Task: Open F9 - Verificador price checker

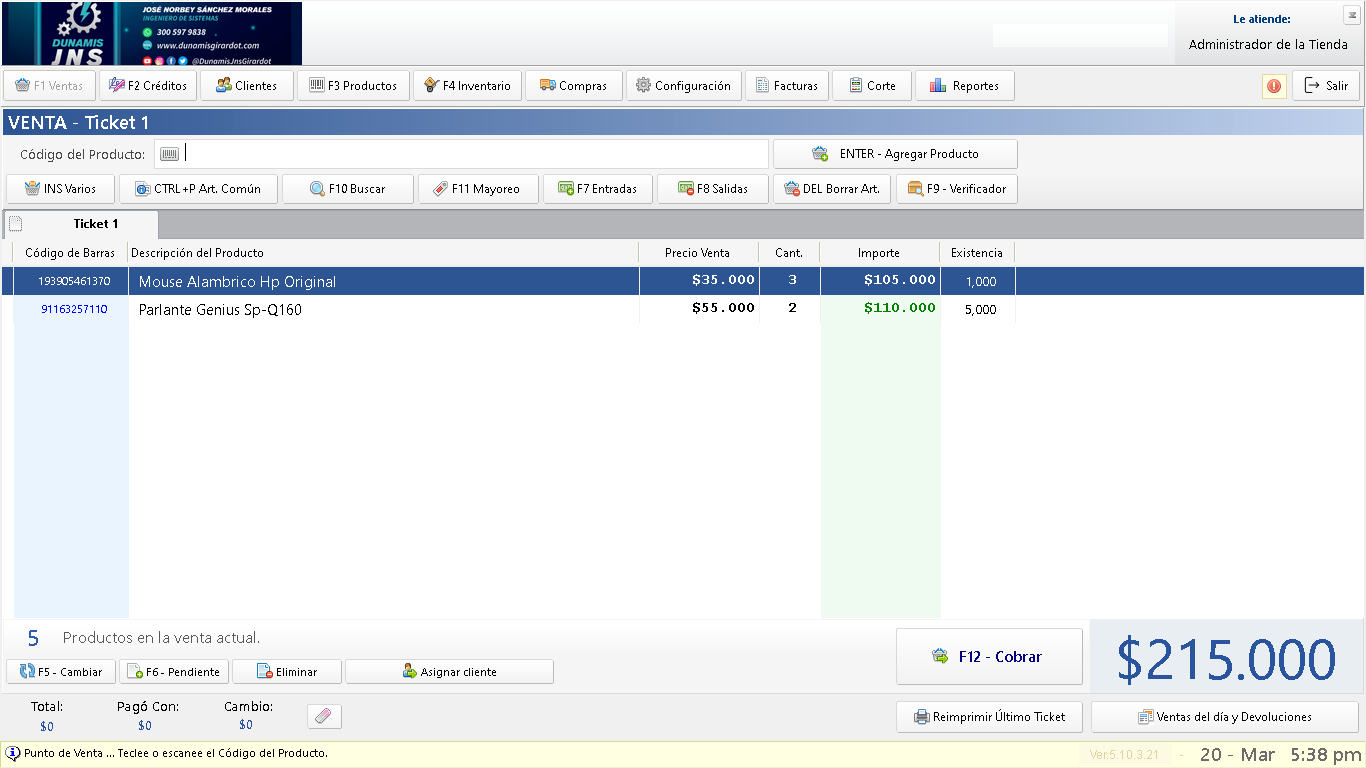Action: 957,189
